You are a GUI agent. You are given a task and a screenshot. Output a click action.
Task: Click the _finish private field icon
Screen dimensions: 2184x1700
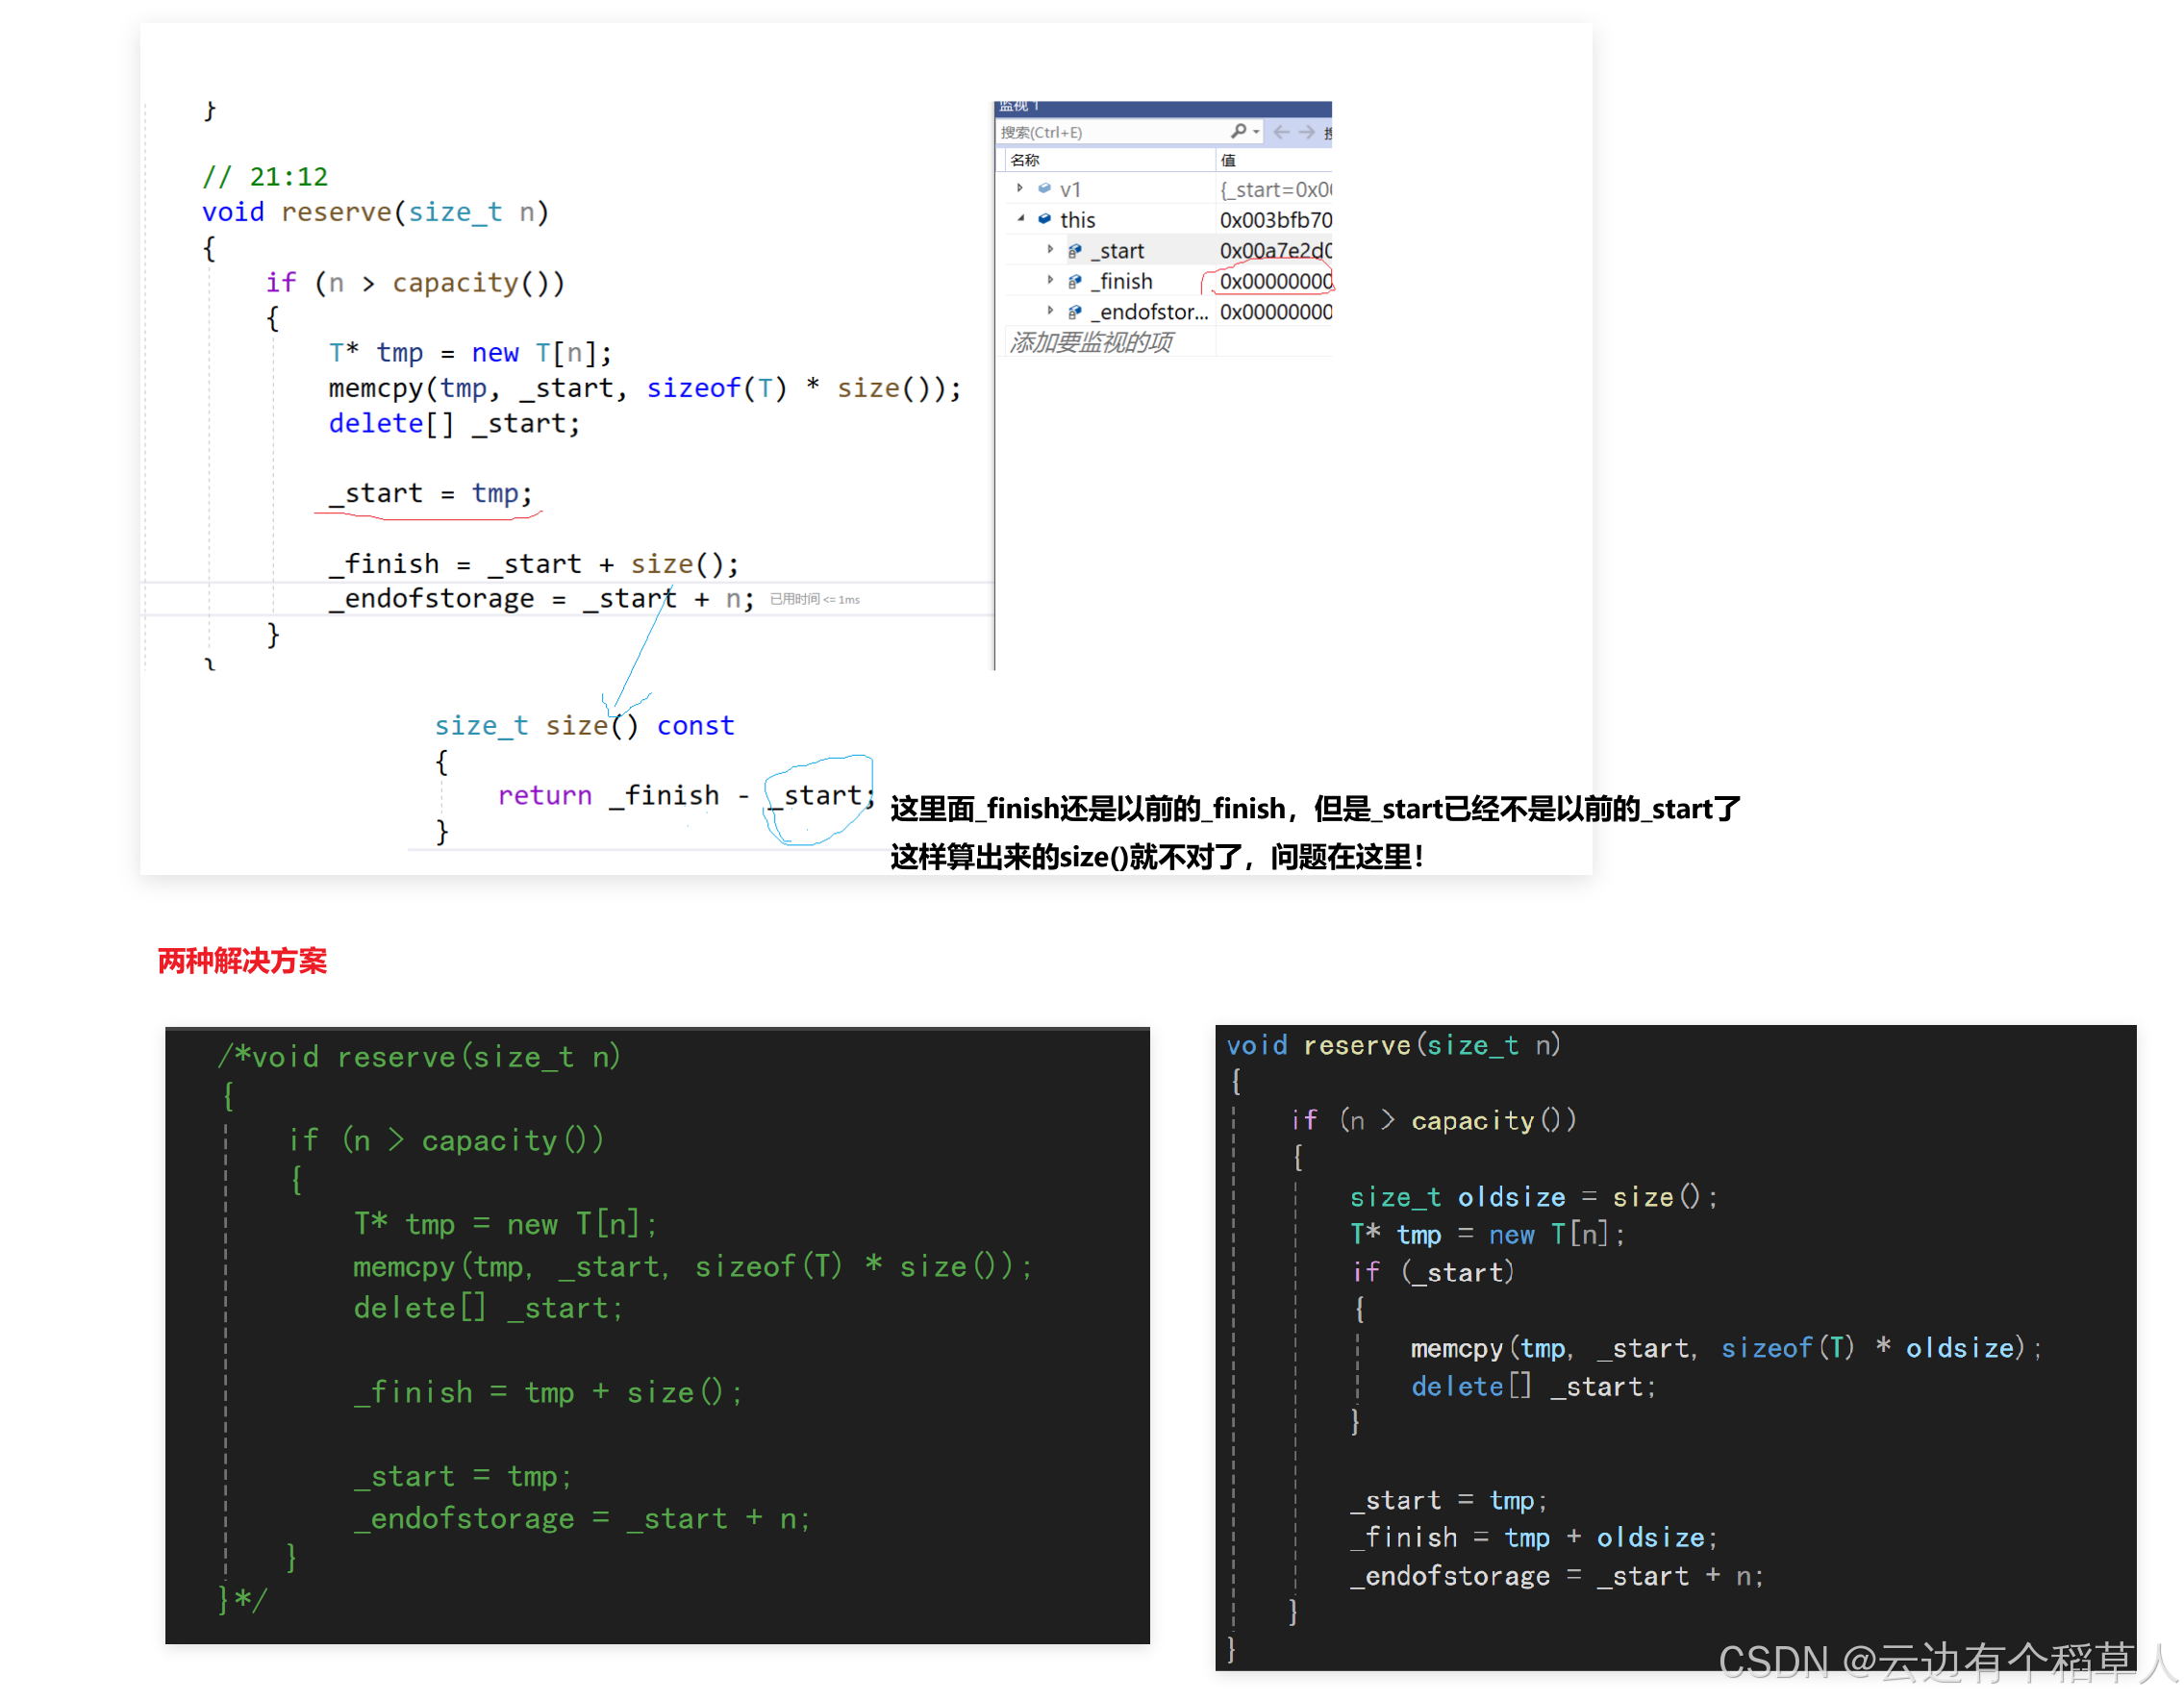[x=1074, y=282]
